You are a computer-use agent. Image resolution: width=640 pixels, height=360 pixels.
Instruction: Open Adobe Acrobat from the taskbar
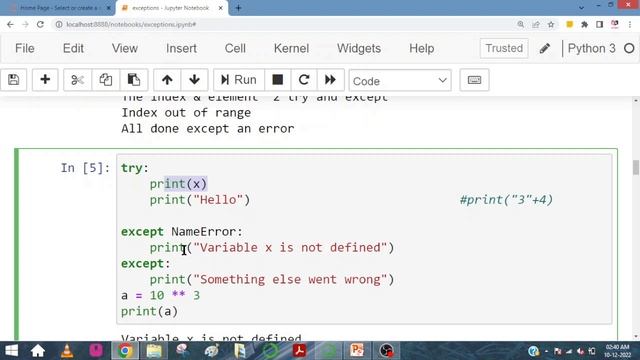299,351
